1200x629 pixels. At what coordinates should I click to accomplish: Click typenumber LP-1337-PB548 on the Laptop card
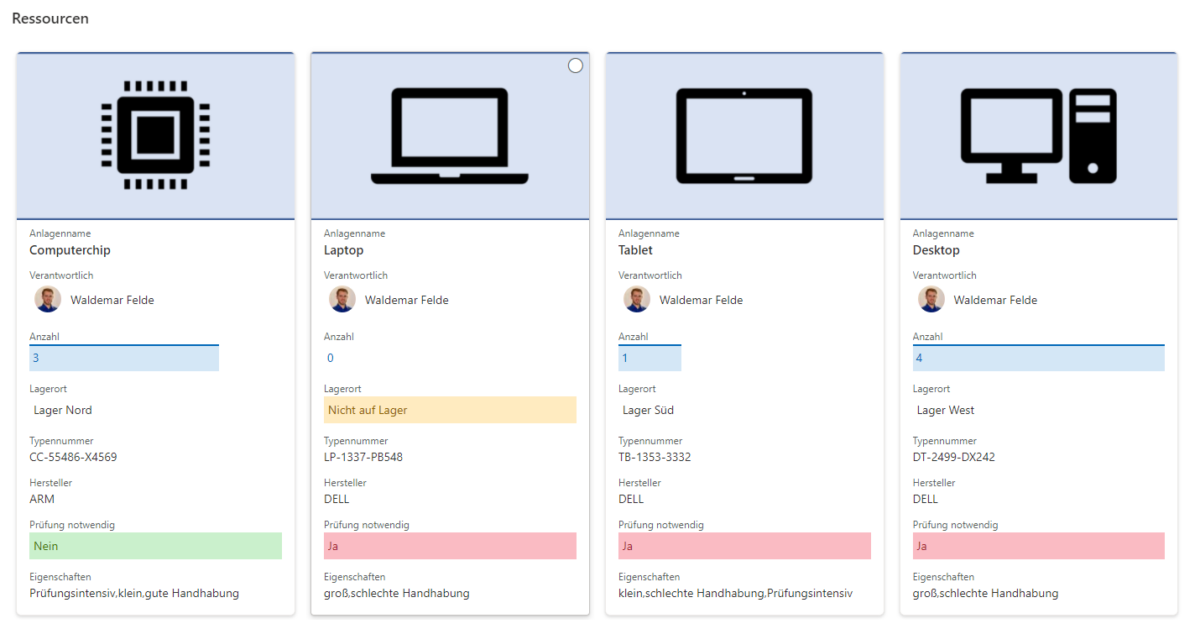point(366,457)
